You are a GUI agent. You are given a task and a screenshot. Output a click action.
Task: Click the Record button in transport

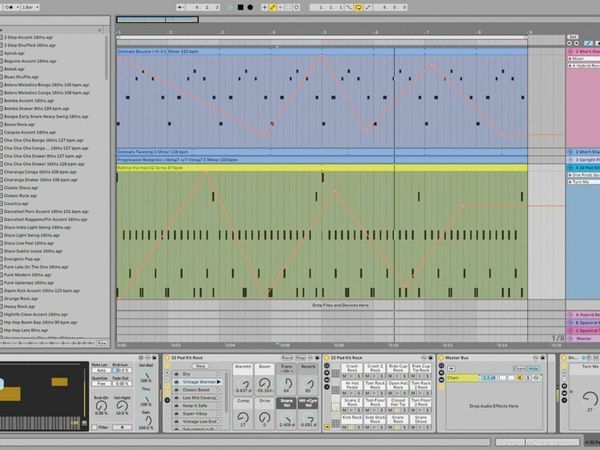tap(250, 7)
